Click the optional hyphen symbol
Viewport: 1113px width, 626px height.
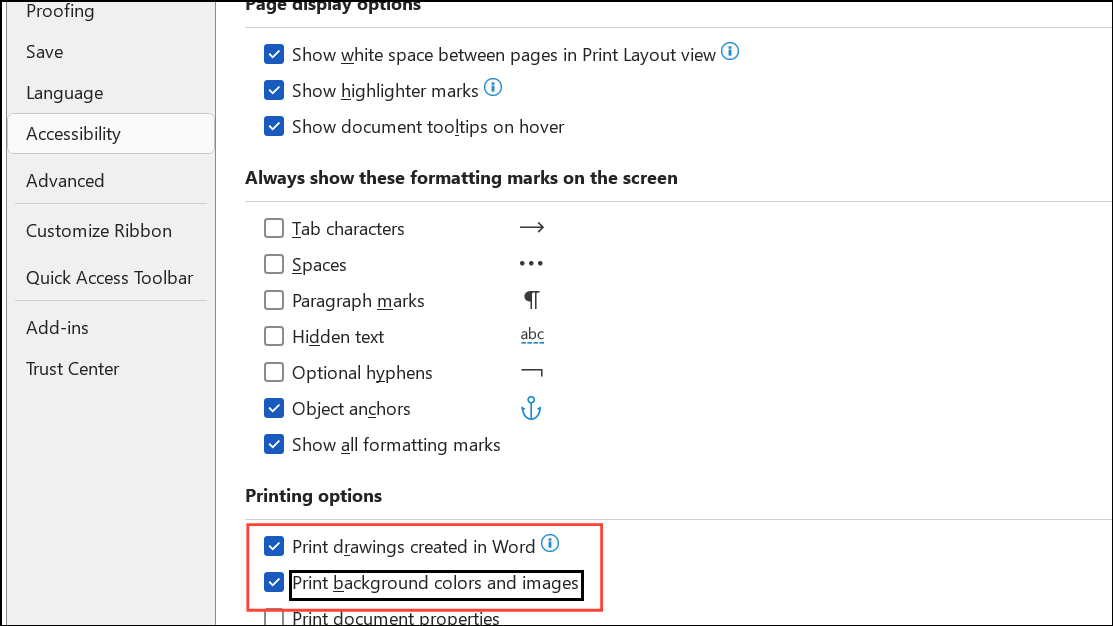click(531, 370)
